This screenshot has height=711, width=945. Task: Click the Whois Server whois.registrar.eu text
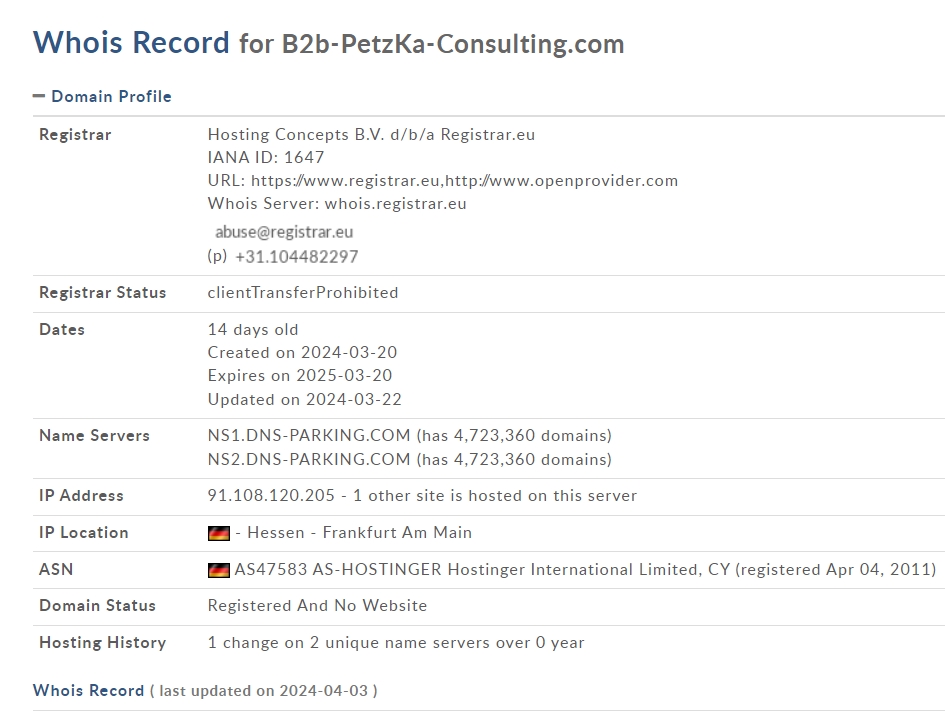(337, 204)
